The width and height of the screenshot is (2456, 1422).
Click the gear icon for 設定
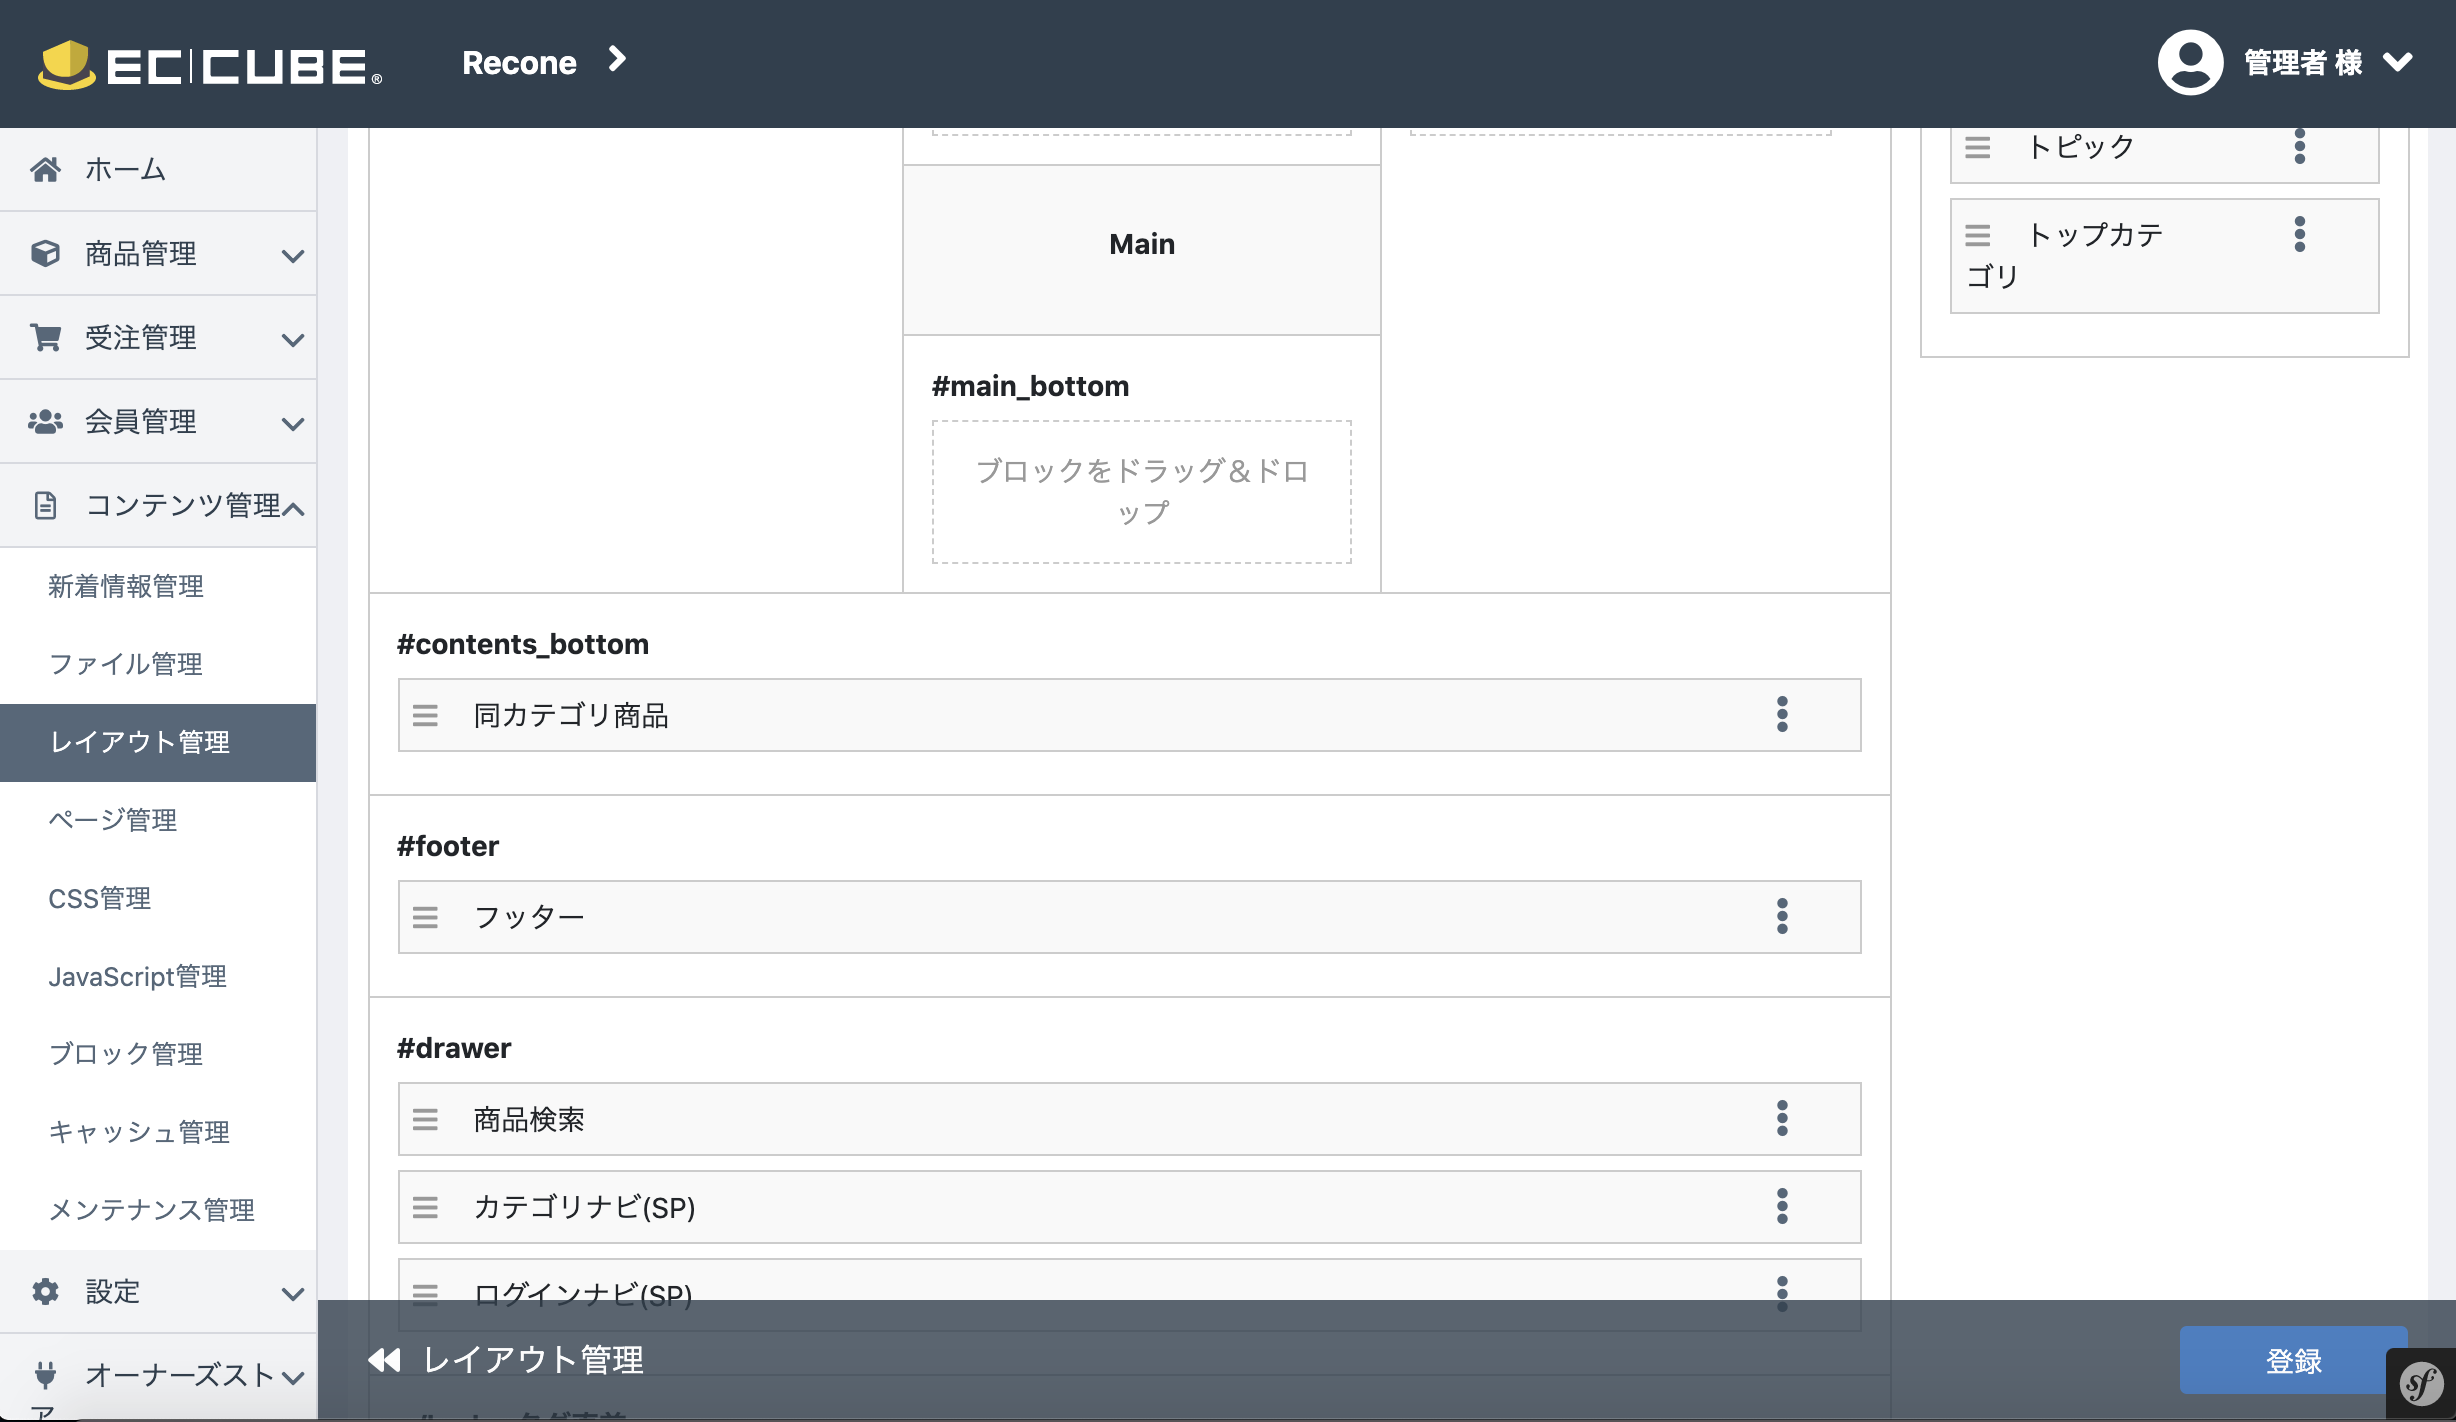tap(45, 1291)
